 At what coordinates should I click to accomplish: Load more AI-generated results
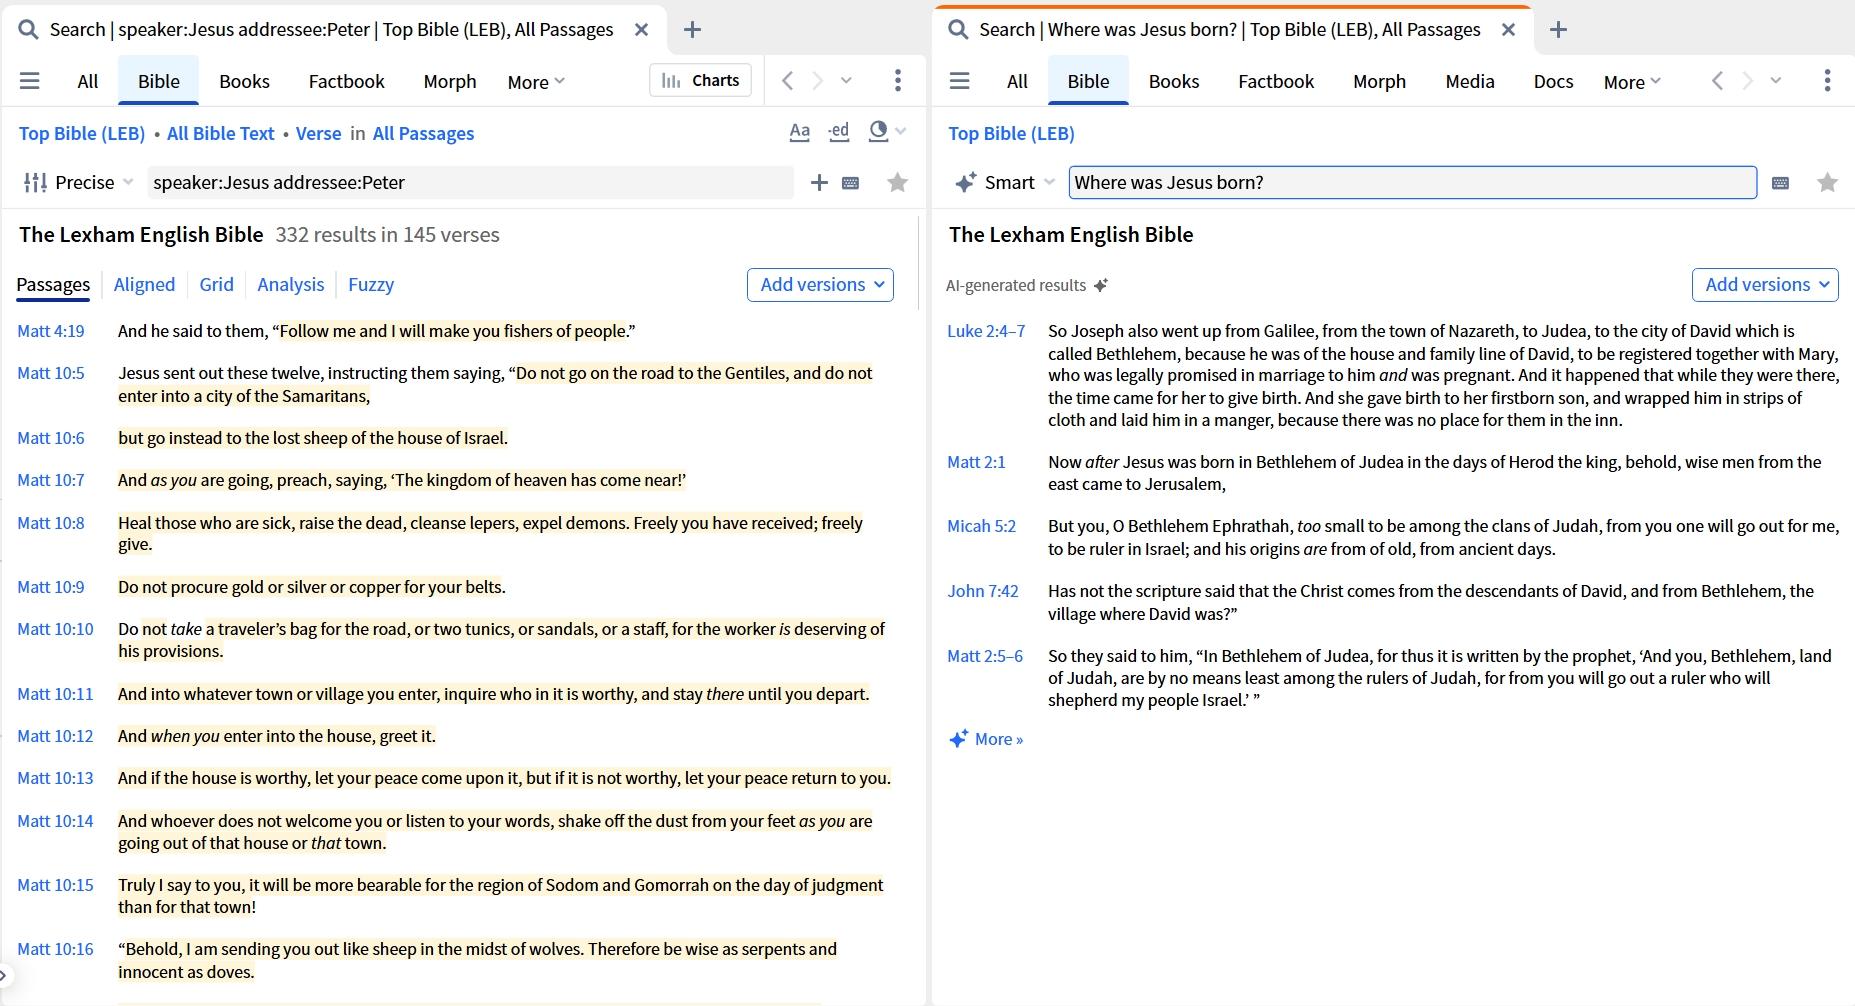pyautogui.click(x=987, y=739)
